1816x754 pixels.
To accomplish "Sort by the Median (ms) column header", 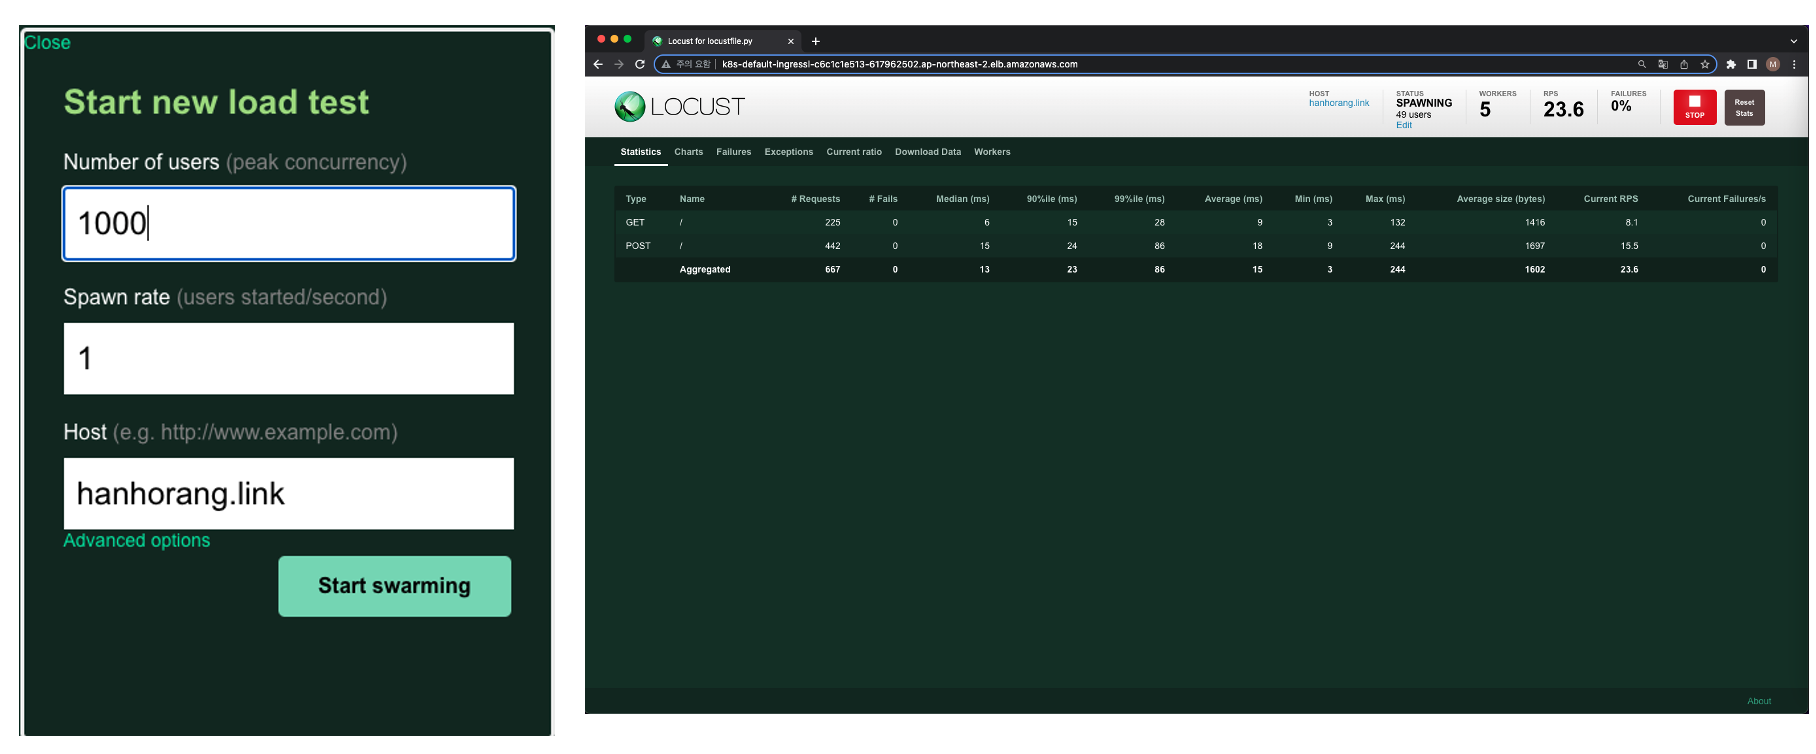I will point(962,199).
